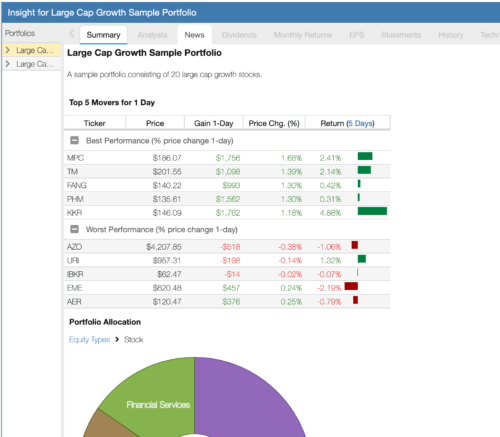Collapse the Best Performance group
Image resolution: width=500 pixels, height=437 pixels.
tap(74, 140)
